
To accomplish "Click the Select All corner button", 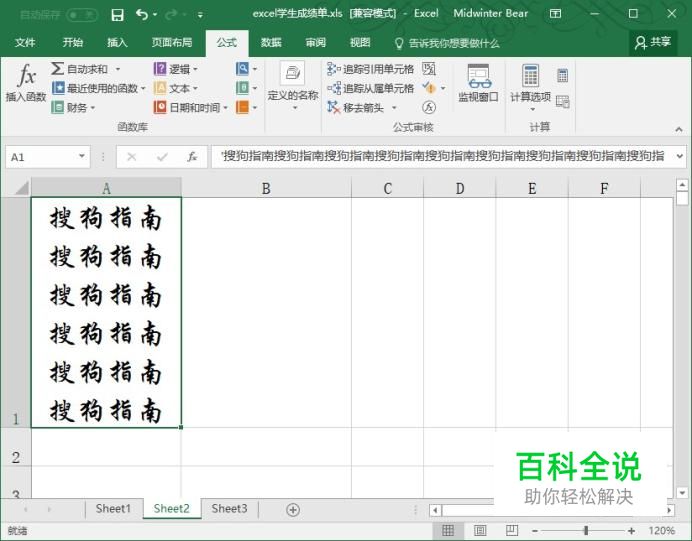I will coord(20,188).
